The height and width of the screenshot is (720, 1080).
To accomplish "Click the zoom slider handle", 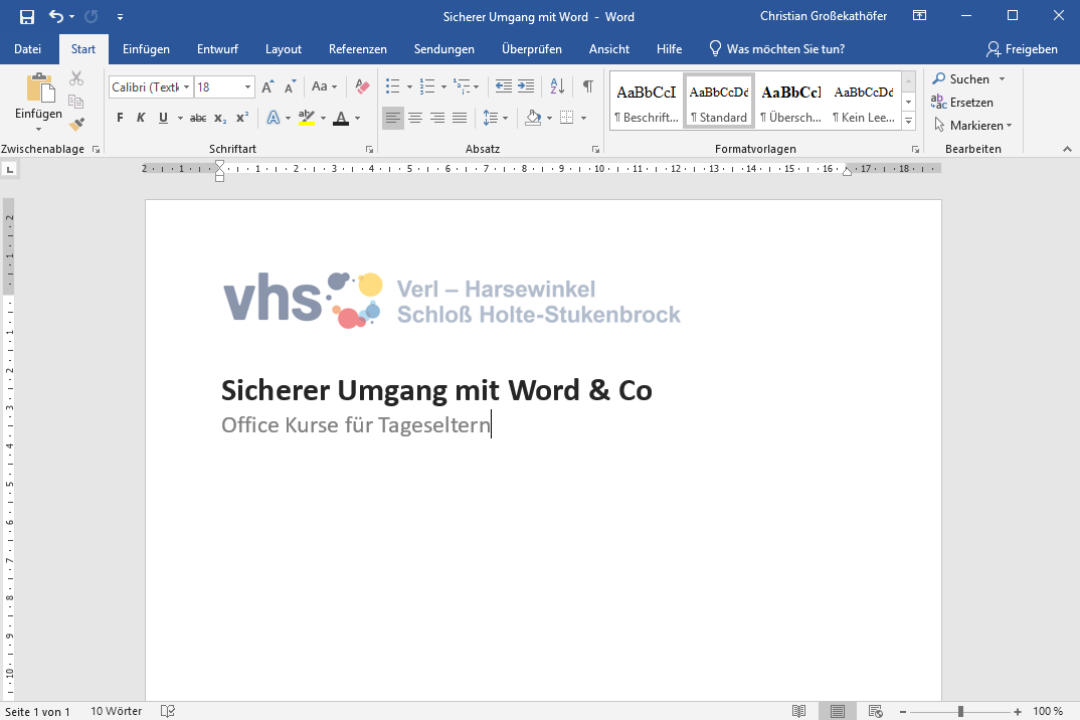I will (960, 711).
